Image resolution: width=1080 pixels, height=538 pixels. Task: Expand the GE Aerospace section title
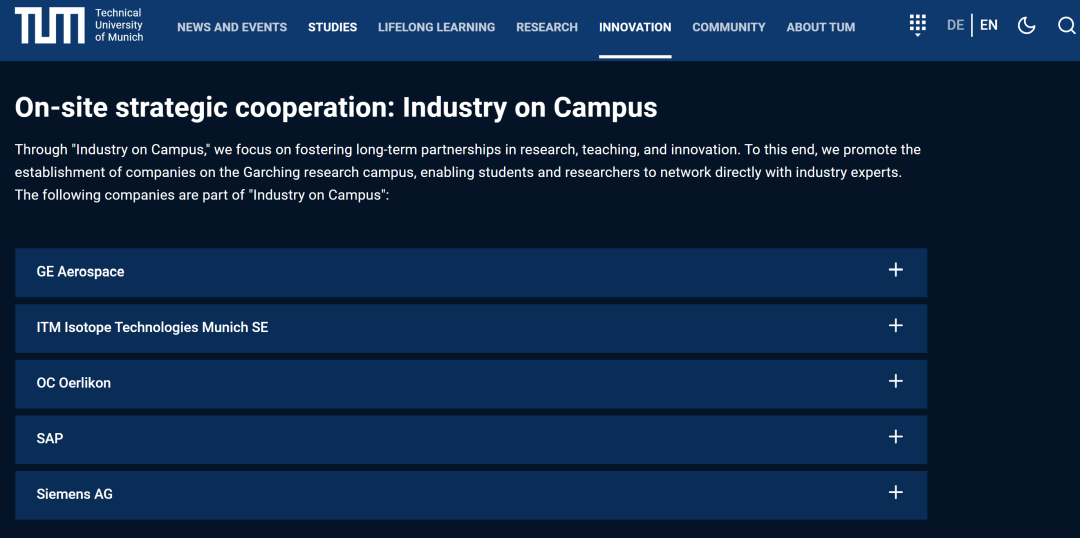tap(80, 272)
